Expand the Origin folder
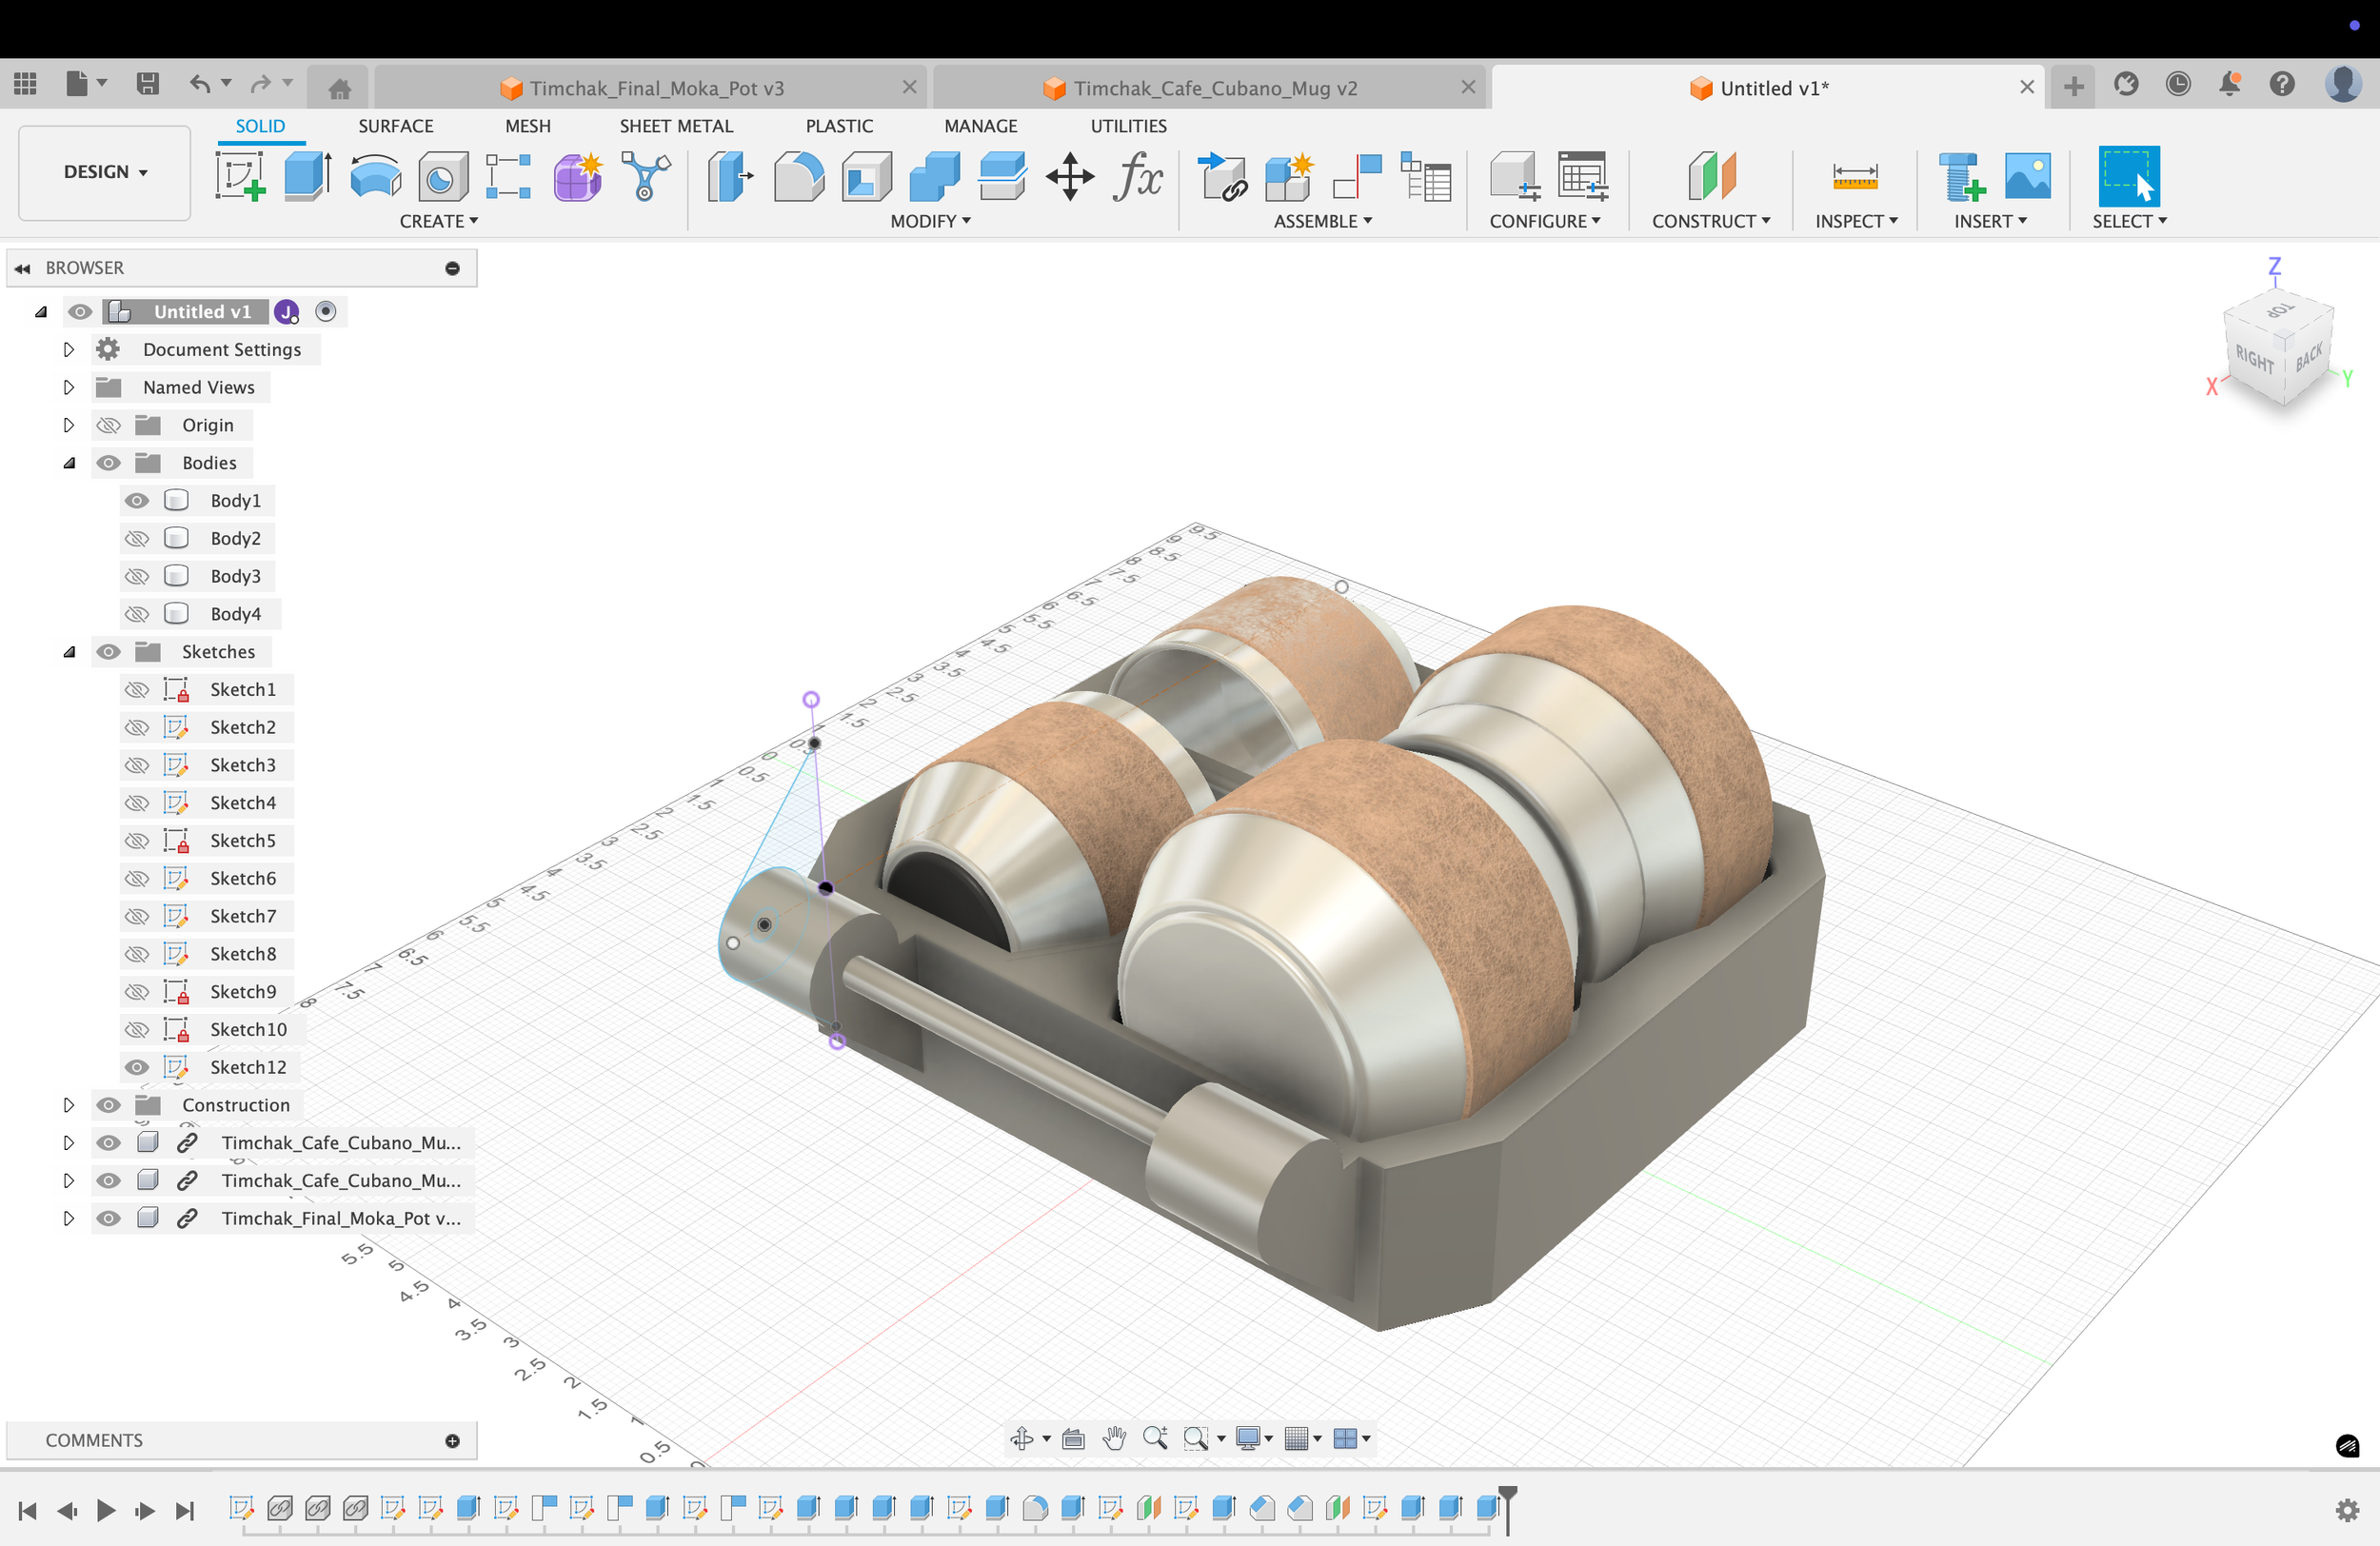Screen dimensions: 2380x1546 tap(69, 425)
